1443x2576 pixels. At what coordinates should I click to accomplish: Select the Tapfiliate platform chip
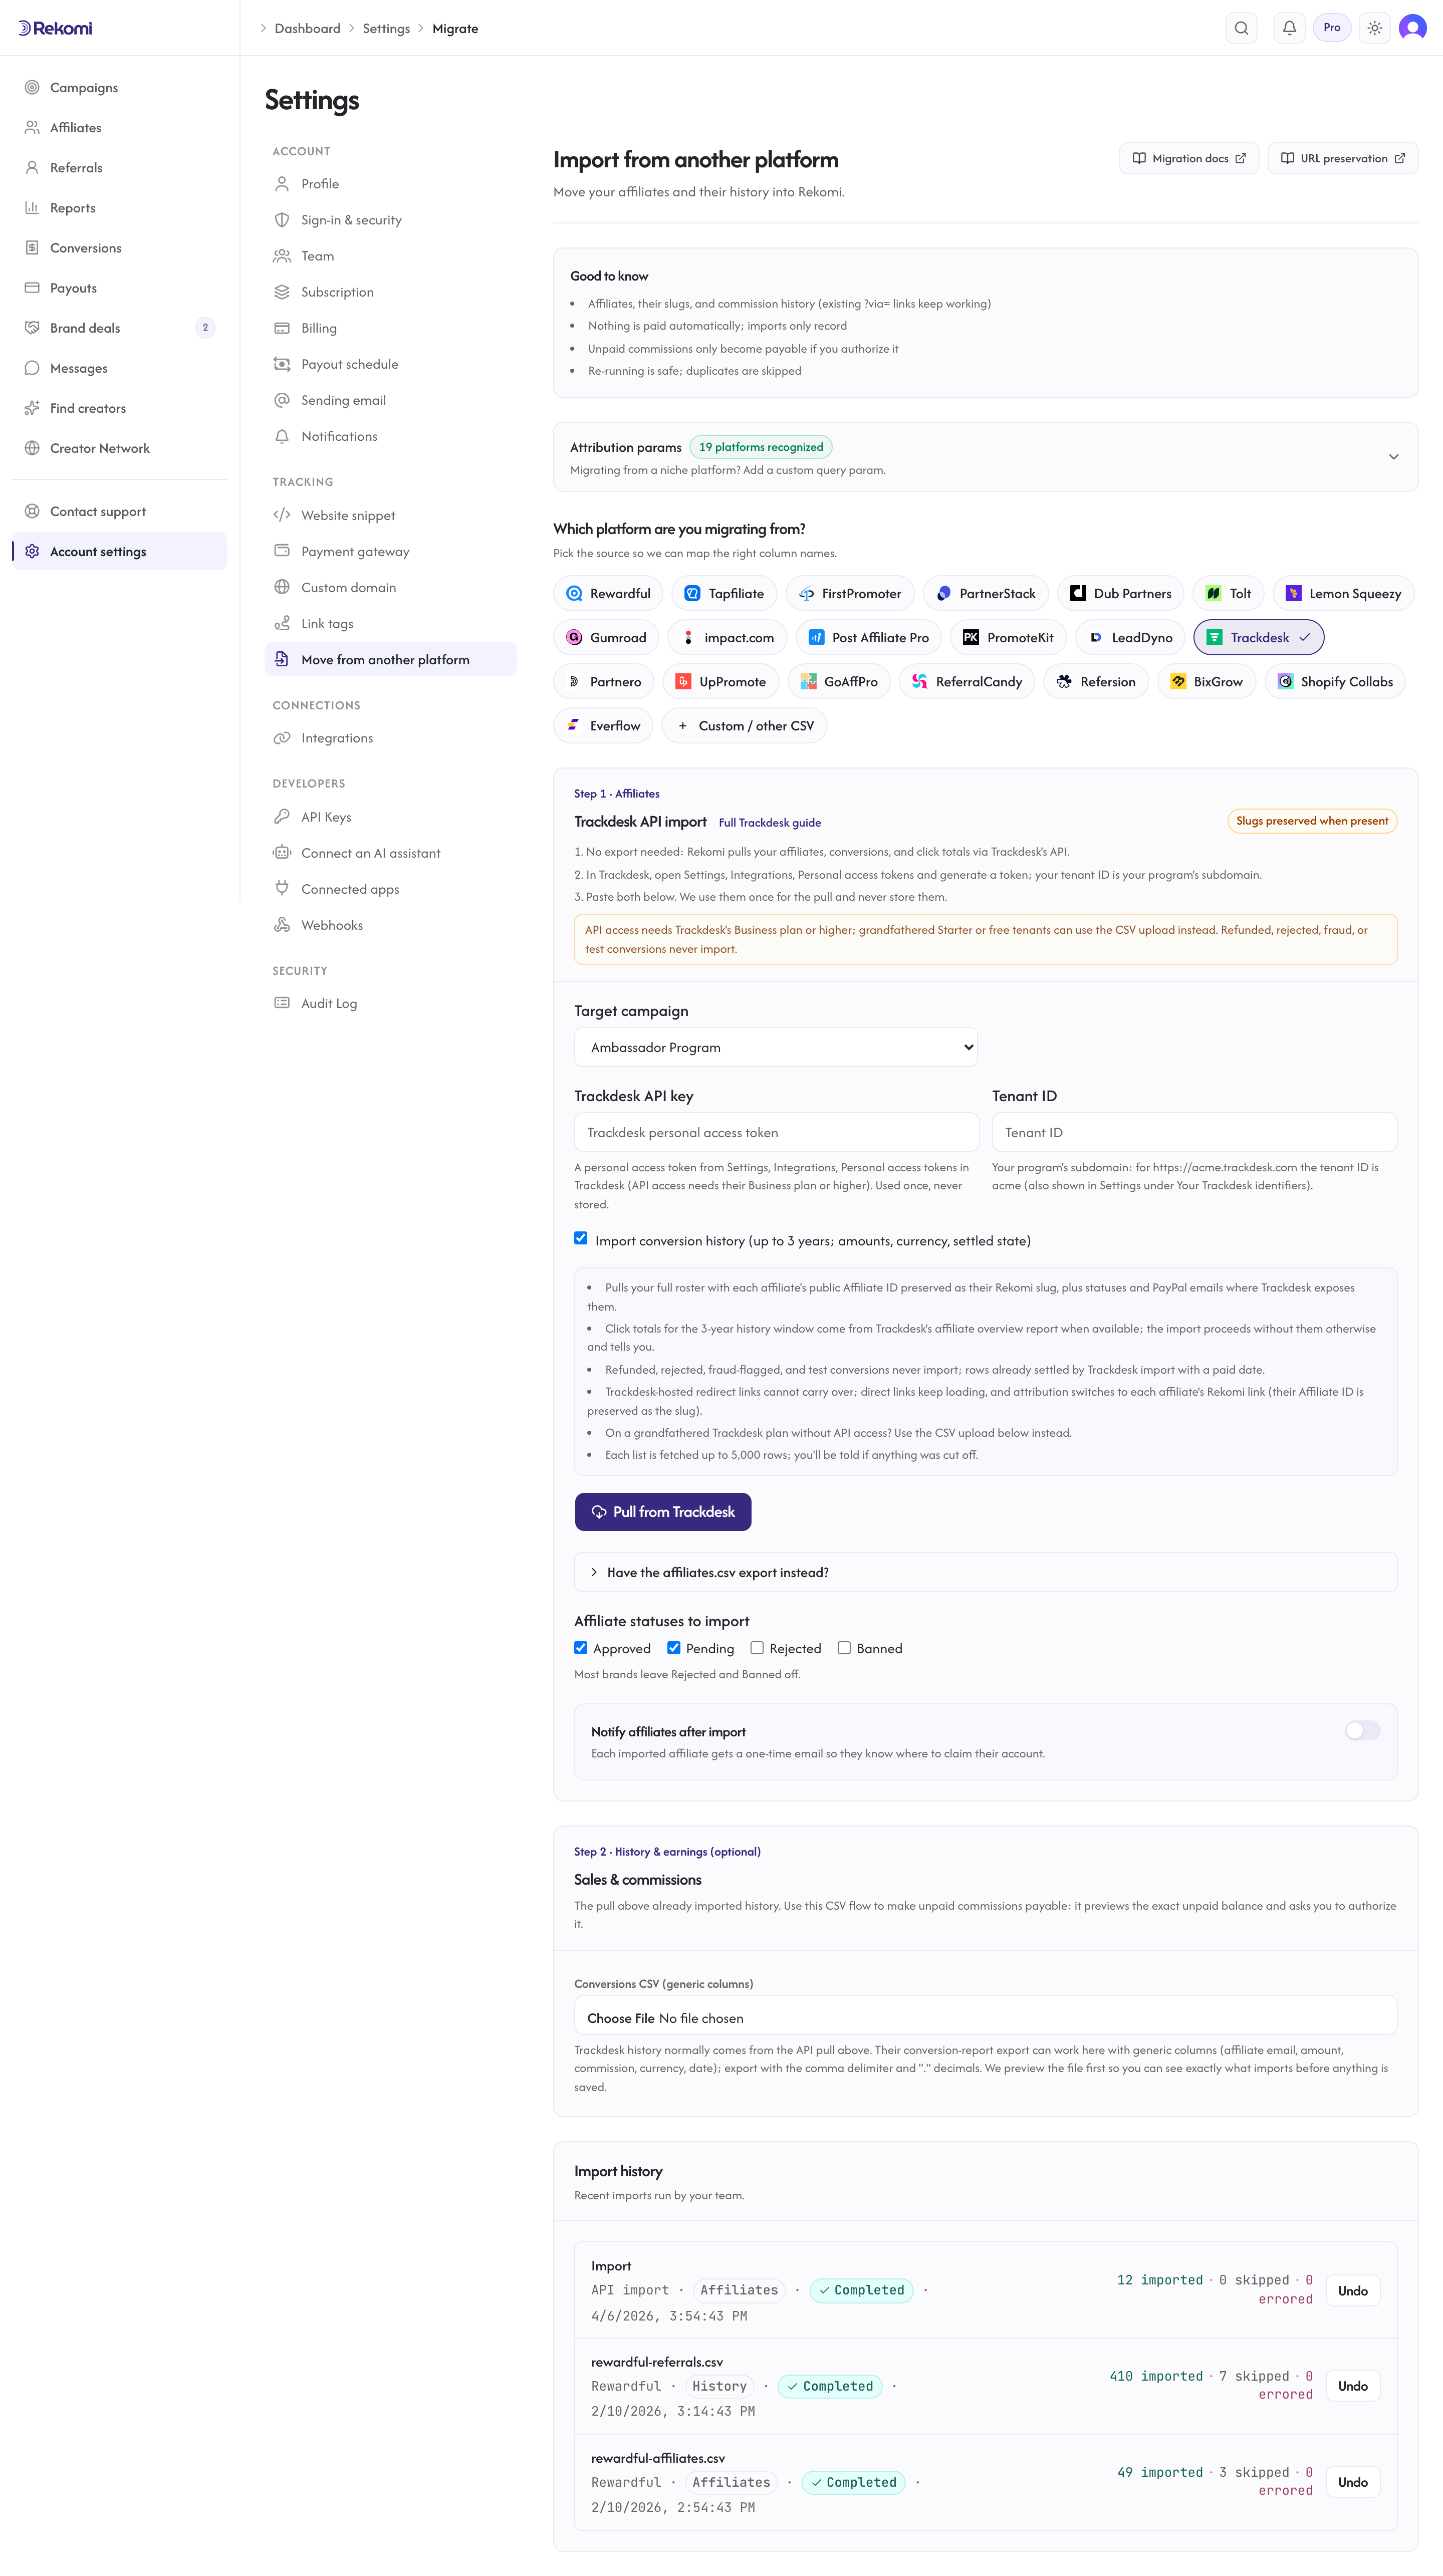[x=724, y=593]
